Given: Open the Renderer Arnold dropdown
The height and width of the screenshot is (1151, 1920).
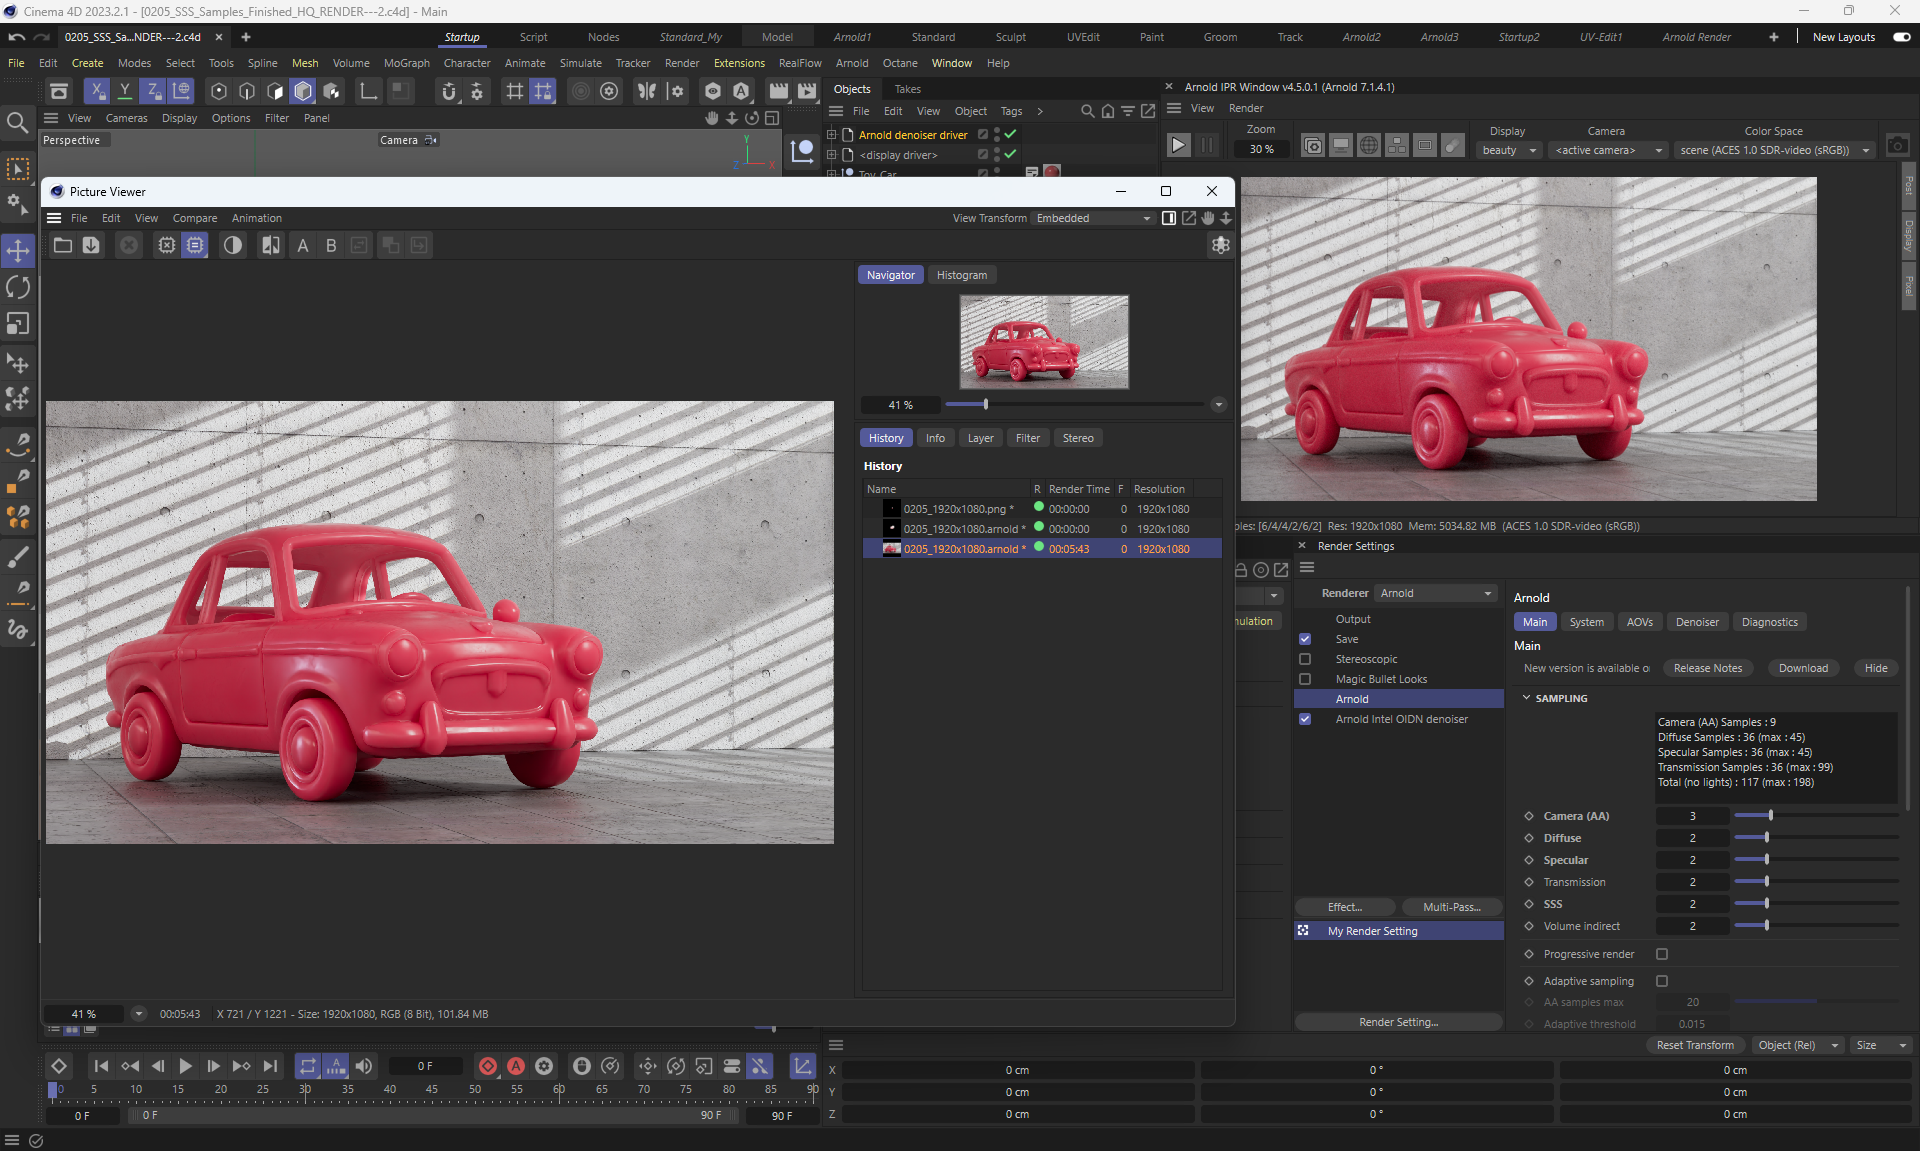Looking at the screenshot, I should pyautogui.click(x=1436, y=593).
